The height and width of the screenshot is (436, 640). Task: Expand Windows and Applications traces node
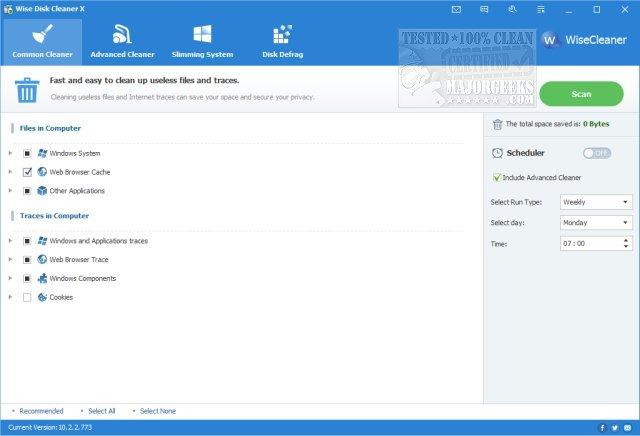click(10, 240)
